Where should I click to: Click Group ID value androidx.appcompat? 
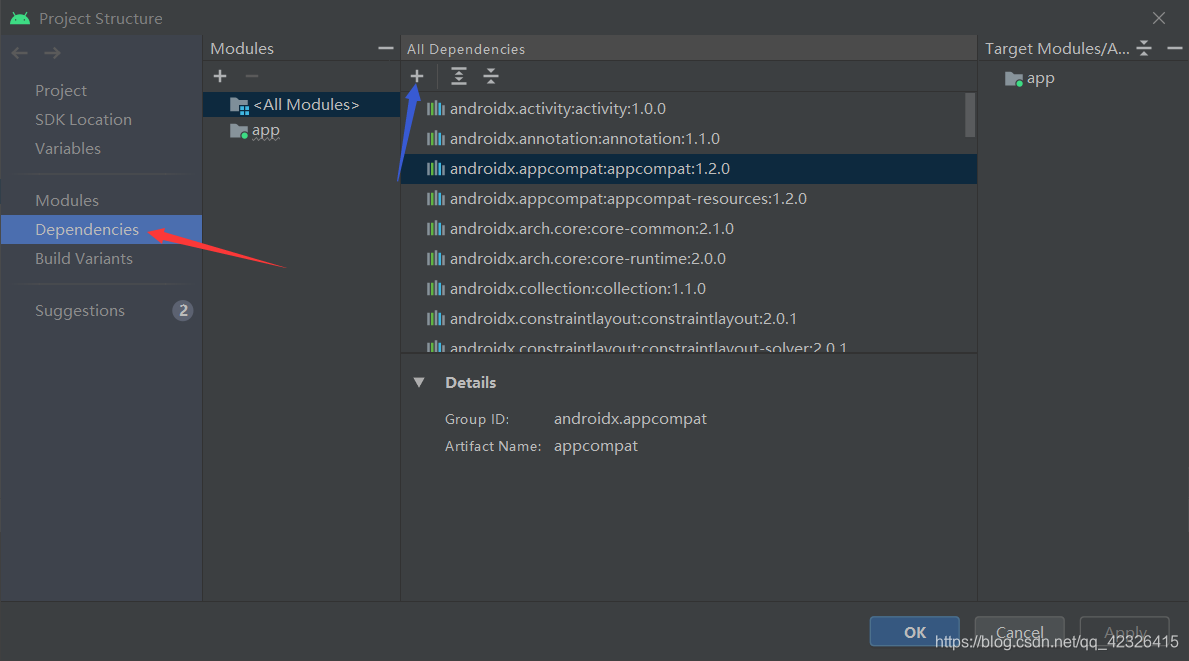click(630, 418)
